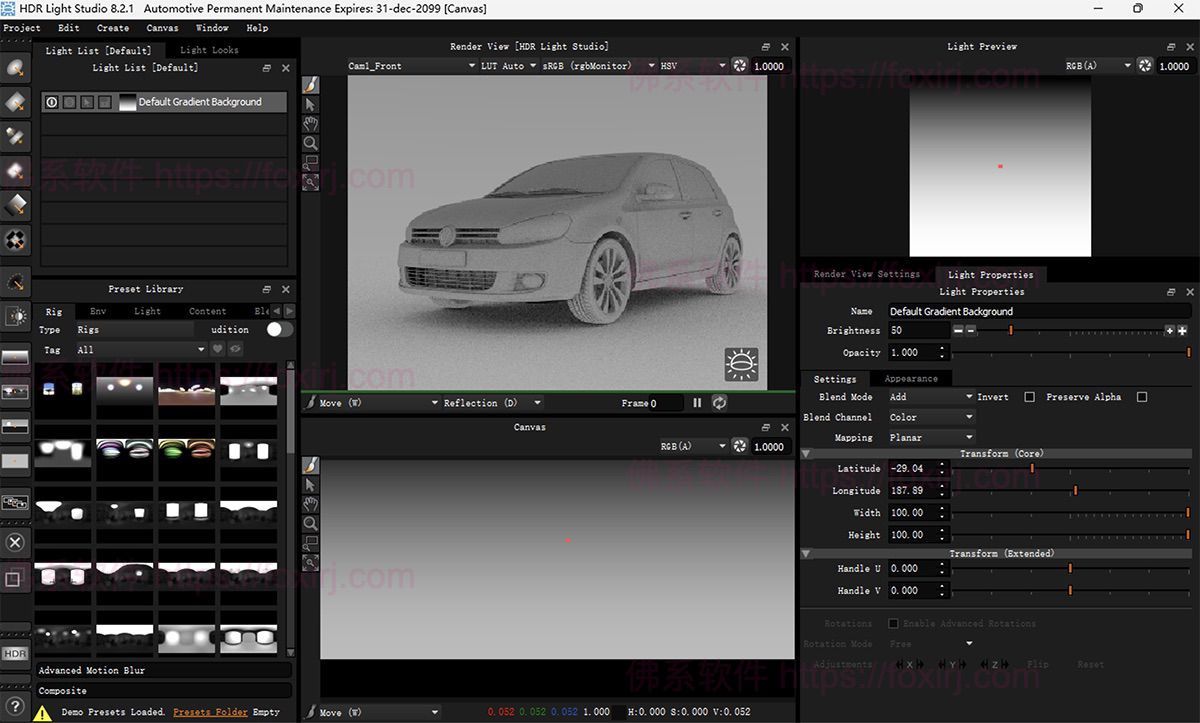Open the HDR panel from the left sidebar
Viewport: 1200px width, 723px height.
(15, 653)
